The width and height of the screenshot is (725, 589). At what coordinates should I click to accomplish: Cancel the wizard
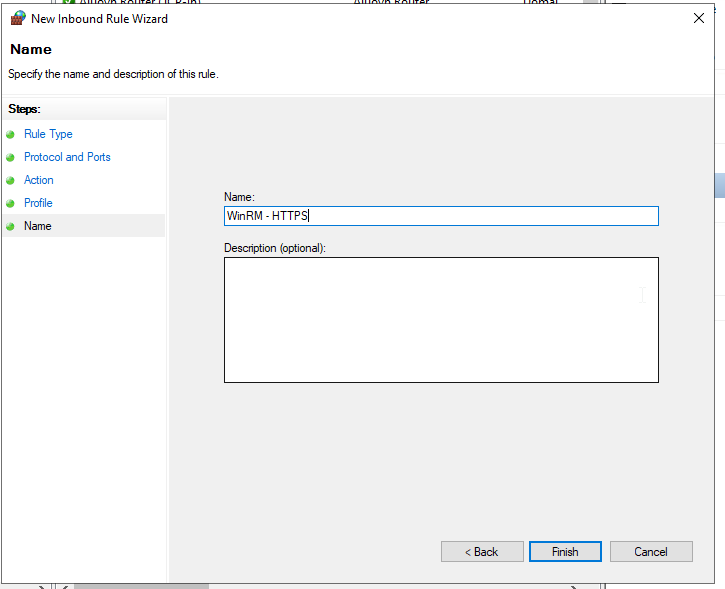[651, 552]
